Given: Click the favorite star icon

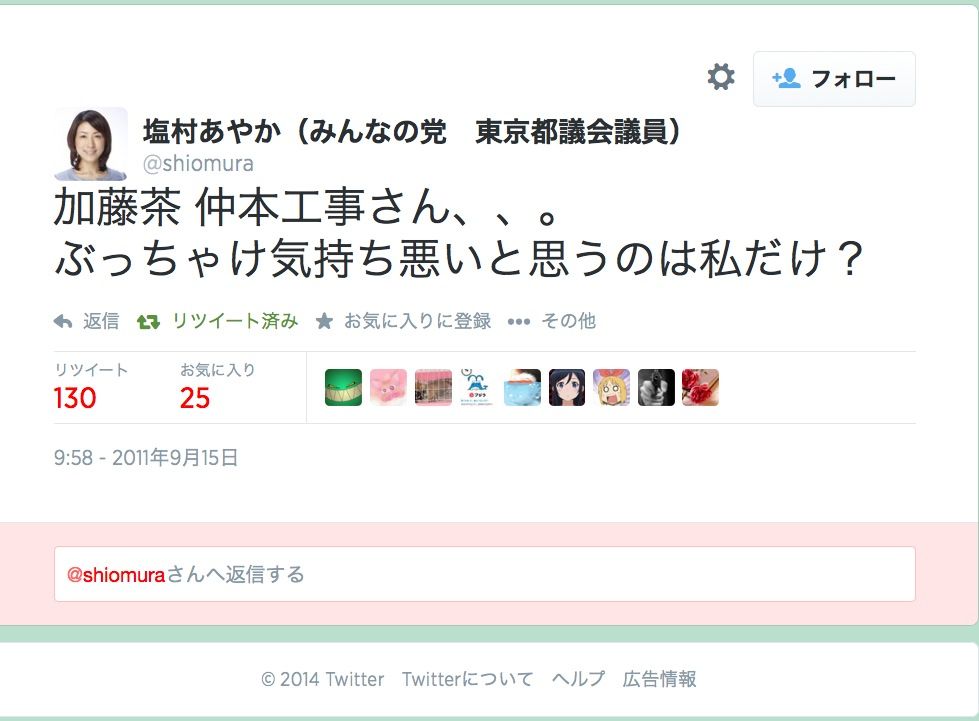Looking at the screenshot, I should tap(324, 321).
